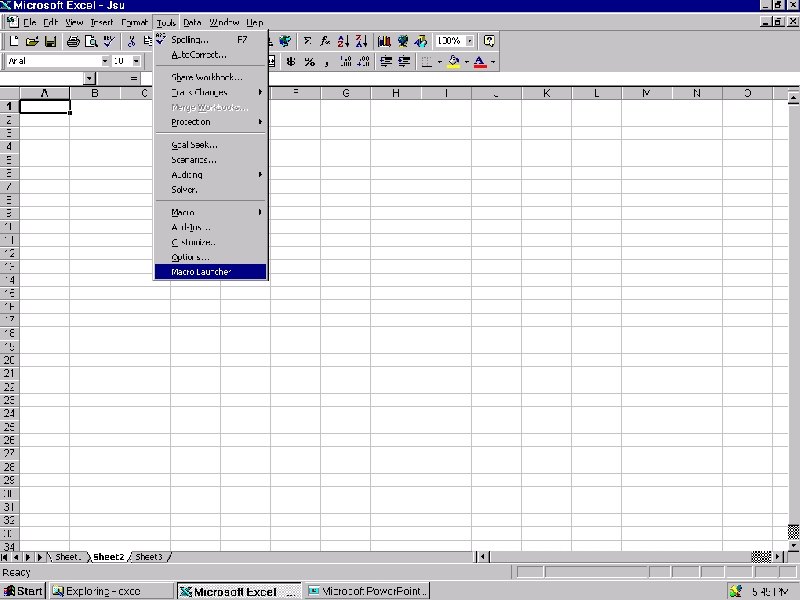
Task: Open the Name Box dropdown arrow
Action: click(x=89, y=79)
